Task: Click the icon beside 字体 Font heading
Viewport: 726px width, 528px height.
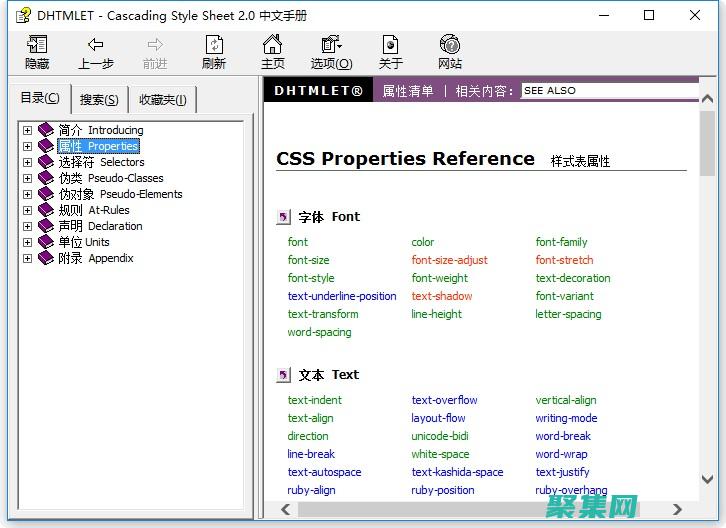Action: (x=283, y=217)
